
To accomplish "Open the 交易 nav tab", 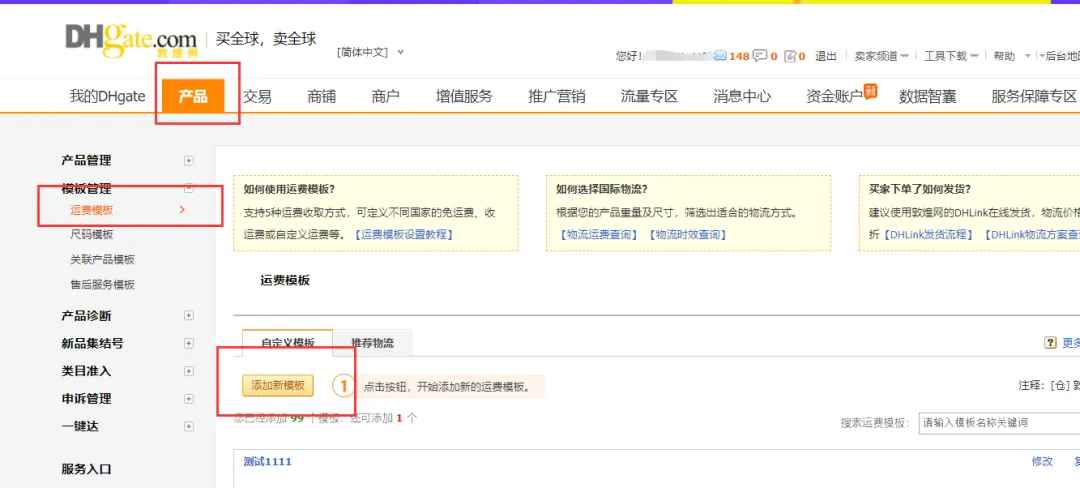I will point(257,96).
